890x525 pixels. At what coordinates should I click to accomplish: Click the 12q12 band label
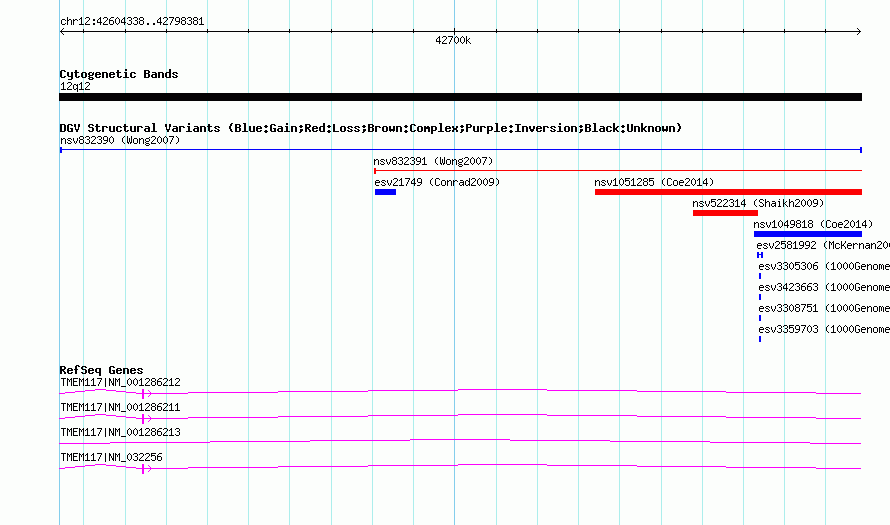pyautogui.click(x=75, y=86)
